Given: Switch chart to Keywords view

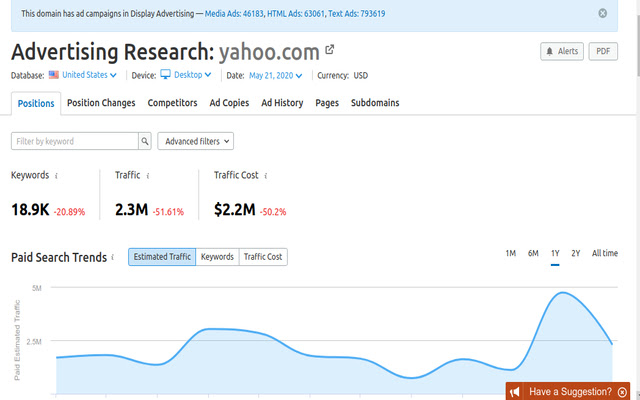Looking at the screenshot, I should [x=217, y=257].
